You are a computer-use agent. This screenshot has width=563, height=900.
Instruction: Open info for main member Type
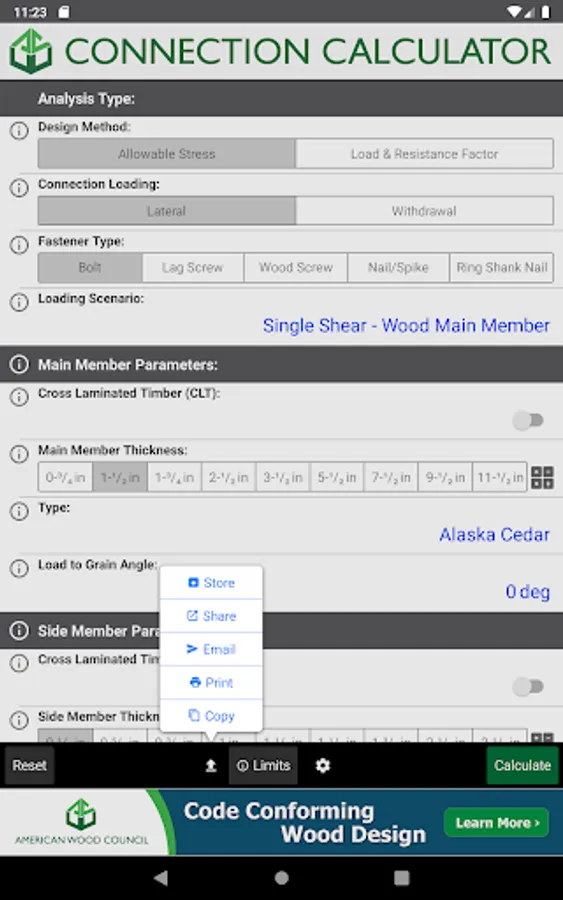pos(19,511)
